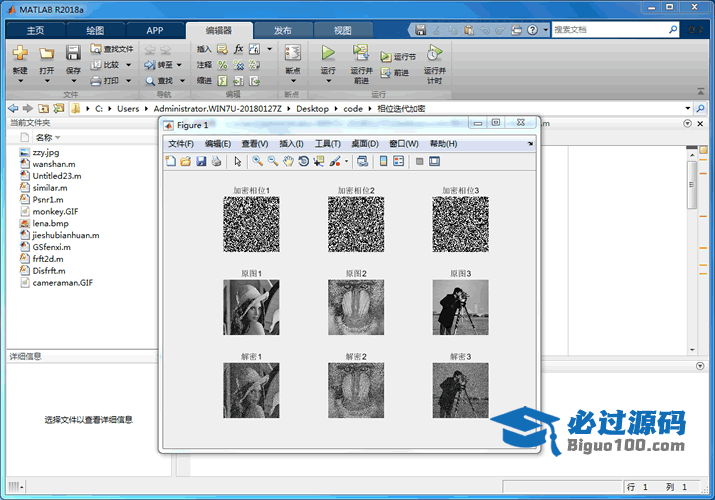Viewport: 715px width, 500px height.
Task: Toggle the Brush data tool in Figure 1
Action: (335, 161)
